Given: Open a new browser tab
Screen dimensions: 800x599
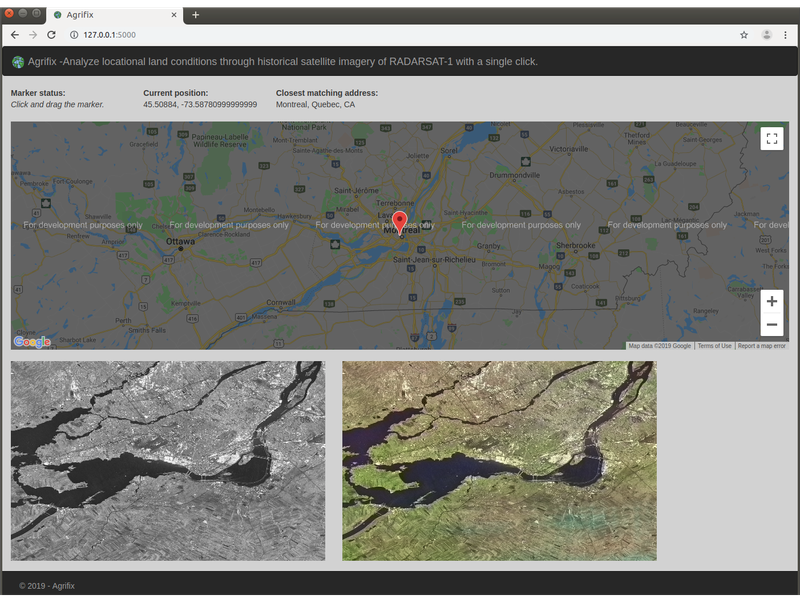Looking at the screenshot, I should coord(196,15).
